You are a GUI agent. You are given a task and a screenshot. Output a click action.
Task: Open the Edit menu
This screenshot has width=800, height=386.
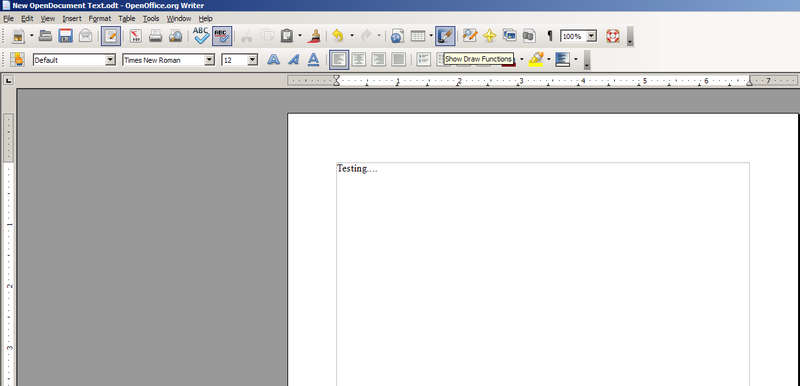pyautogui.click(x=27, y=18)
